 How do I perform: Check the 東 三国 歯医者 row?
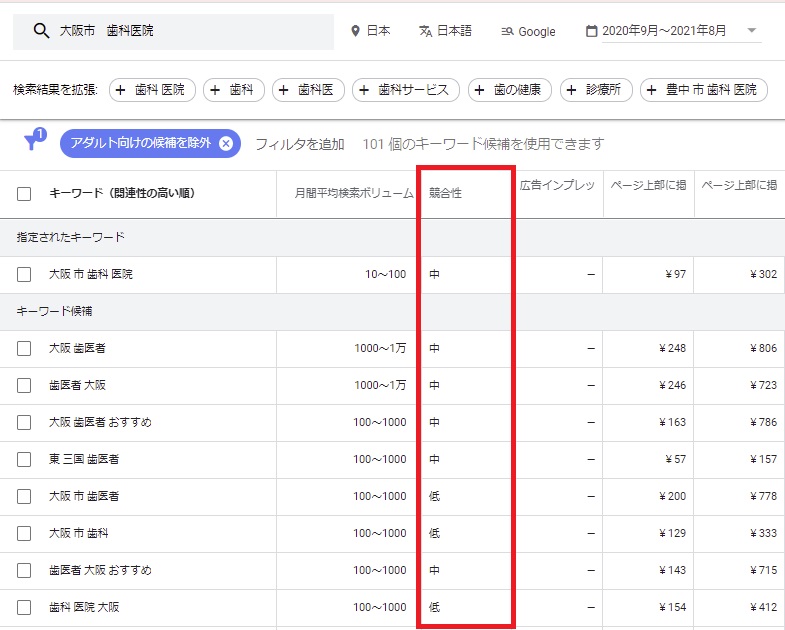[x=24, y=460]
